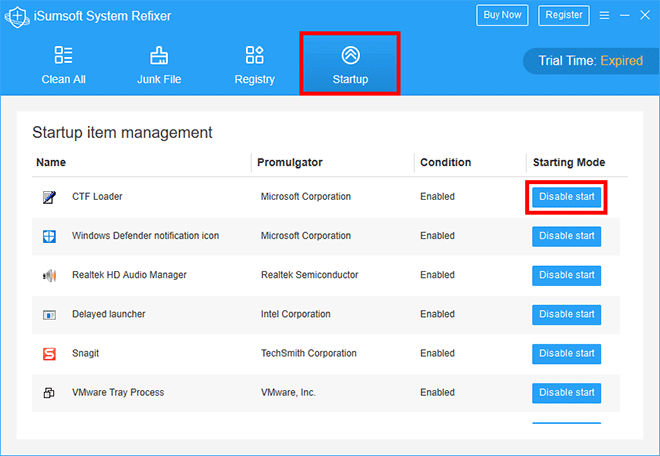Image resolution: width=660 pixels, height=456 pixels.
Task: Click Realtek Semiconductor promulgator cell
Action: (x=309, y=275)
